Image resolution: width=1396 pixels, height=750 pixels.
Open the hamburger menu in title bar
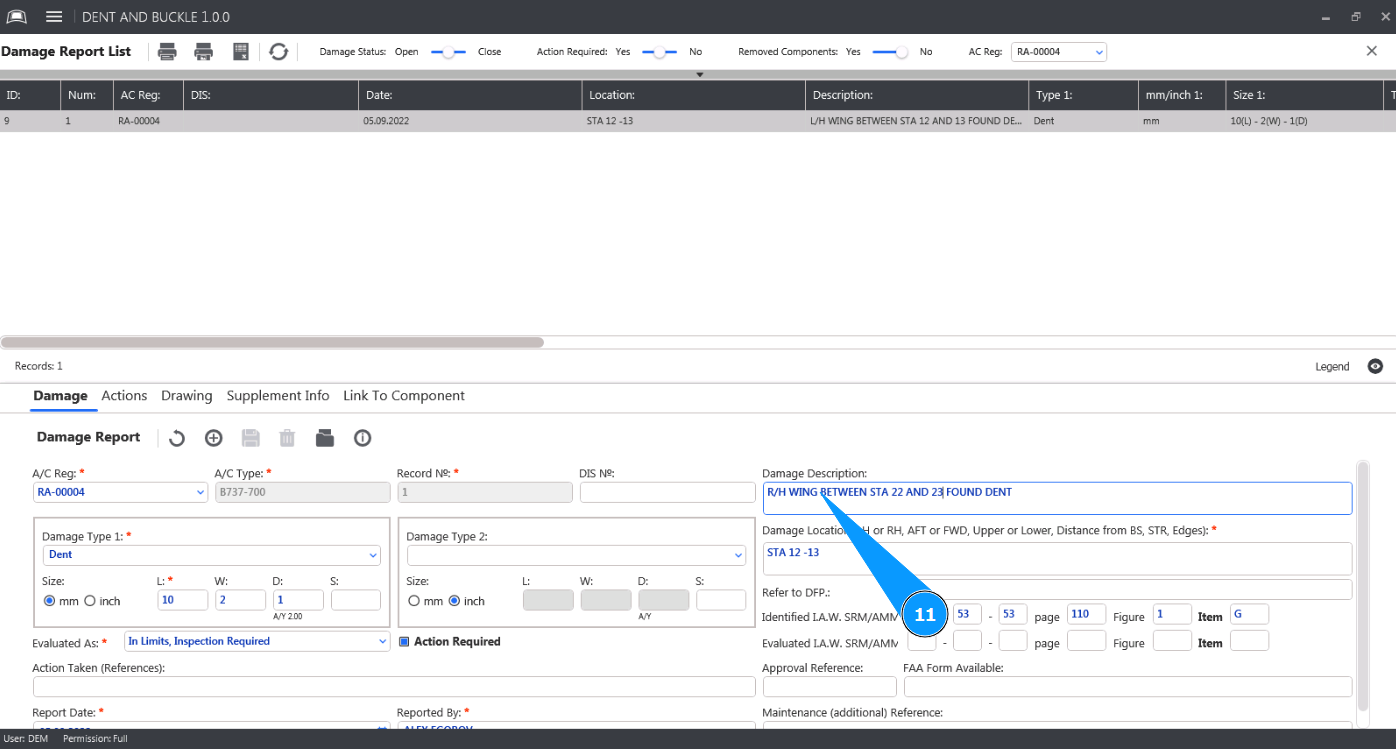tap(54, 17)
